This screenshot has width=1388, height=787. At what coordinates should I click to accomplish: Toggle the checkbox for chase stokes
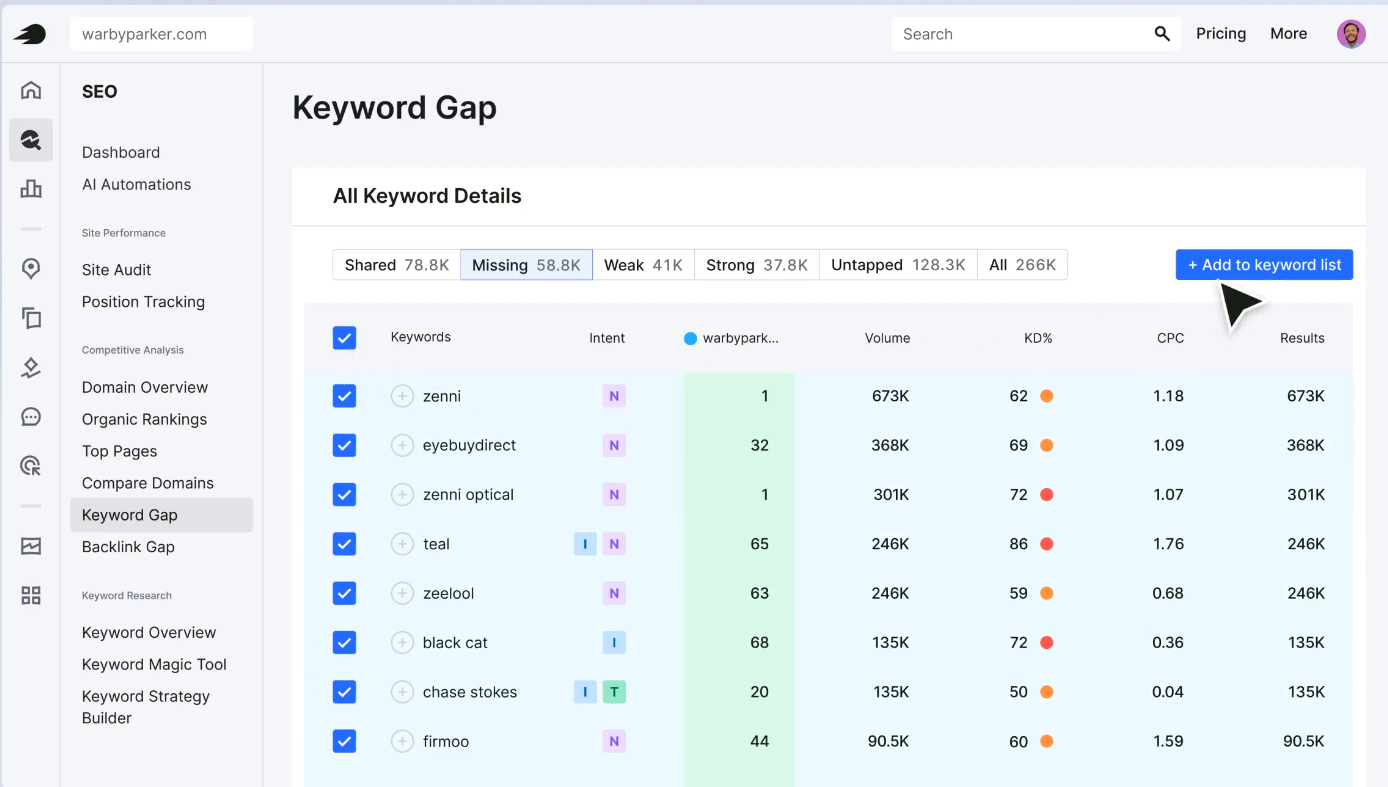point(344,692)
